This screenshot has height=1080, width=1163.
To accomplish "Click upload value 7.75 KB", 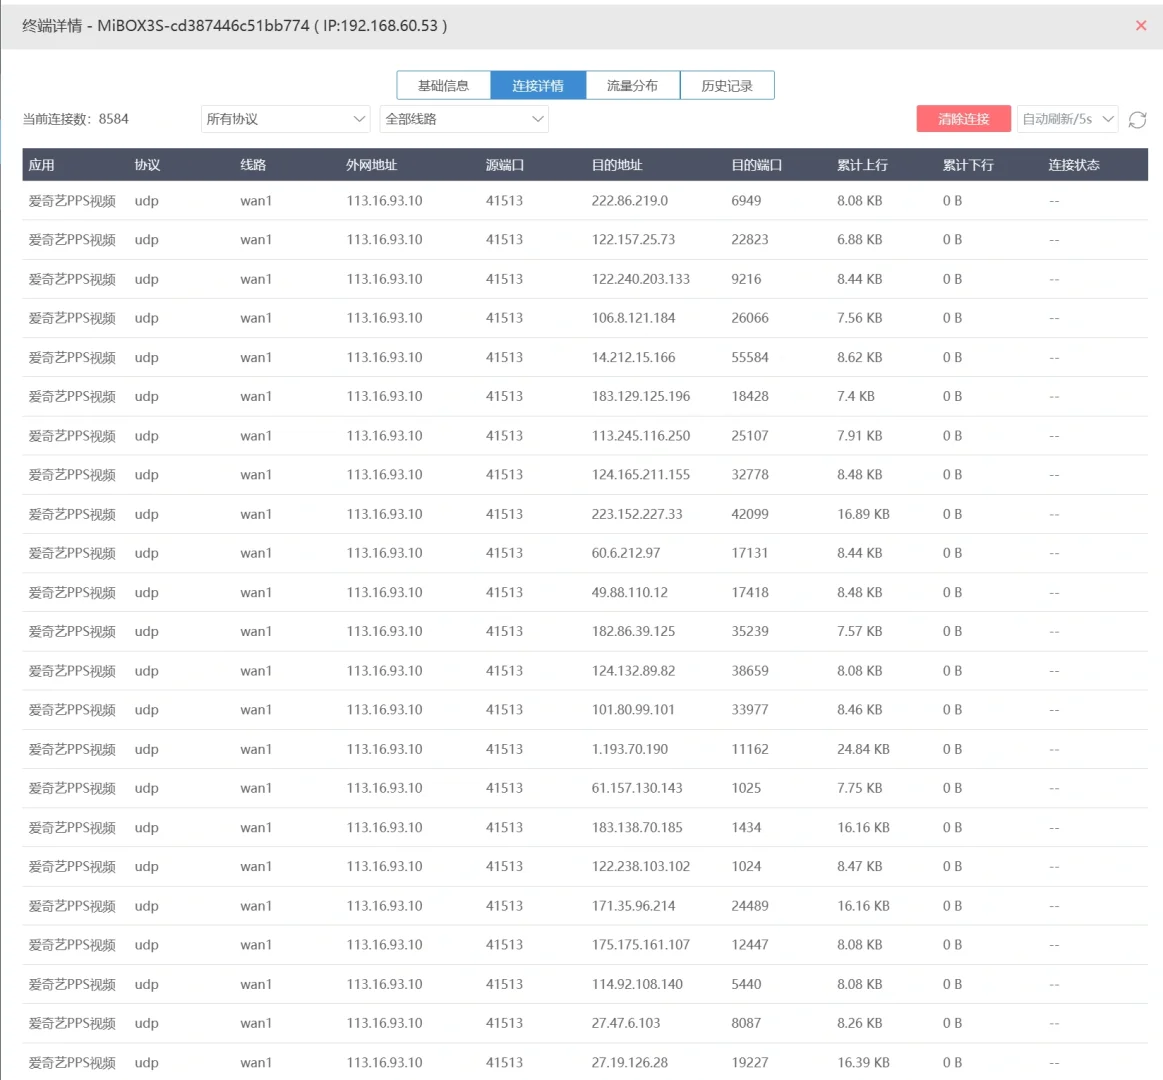I will [x=860, y=788].
